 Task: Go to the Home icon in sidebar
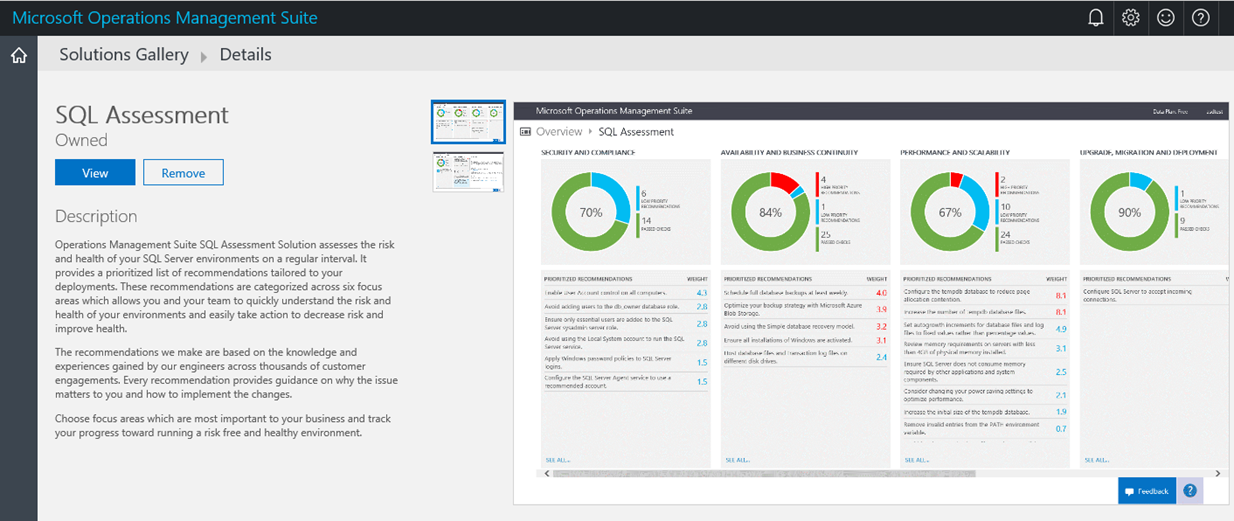pos(18,55)
